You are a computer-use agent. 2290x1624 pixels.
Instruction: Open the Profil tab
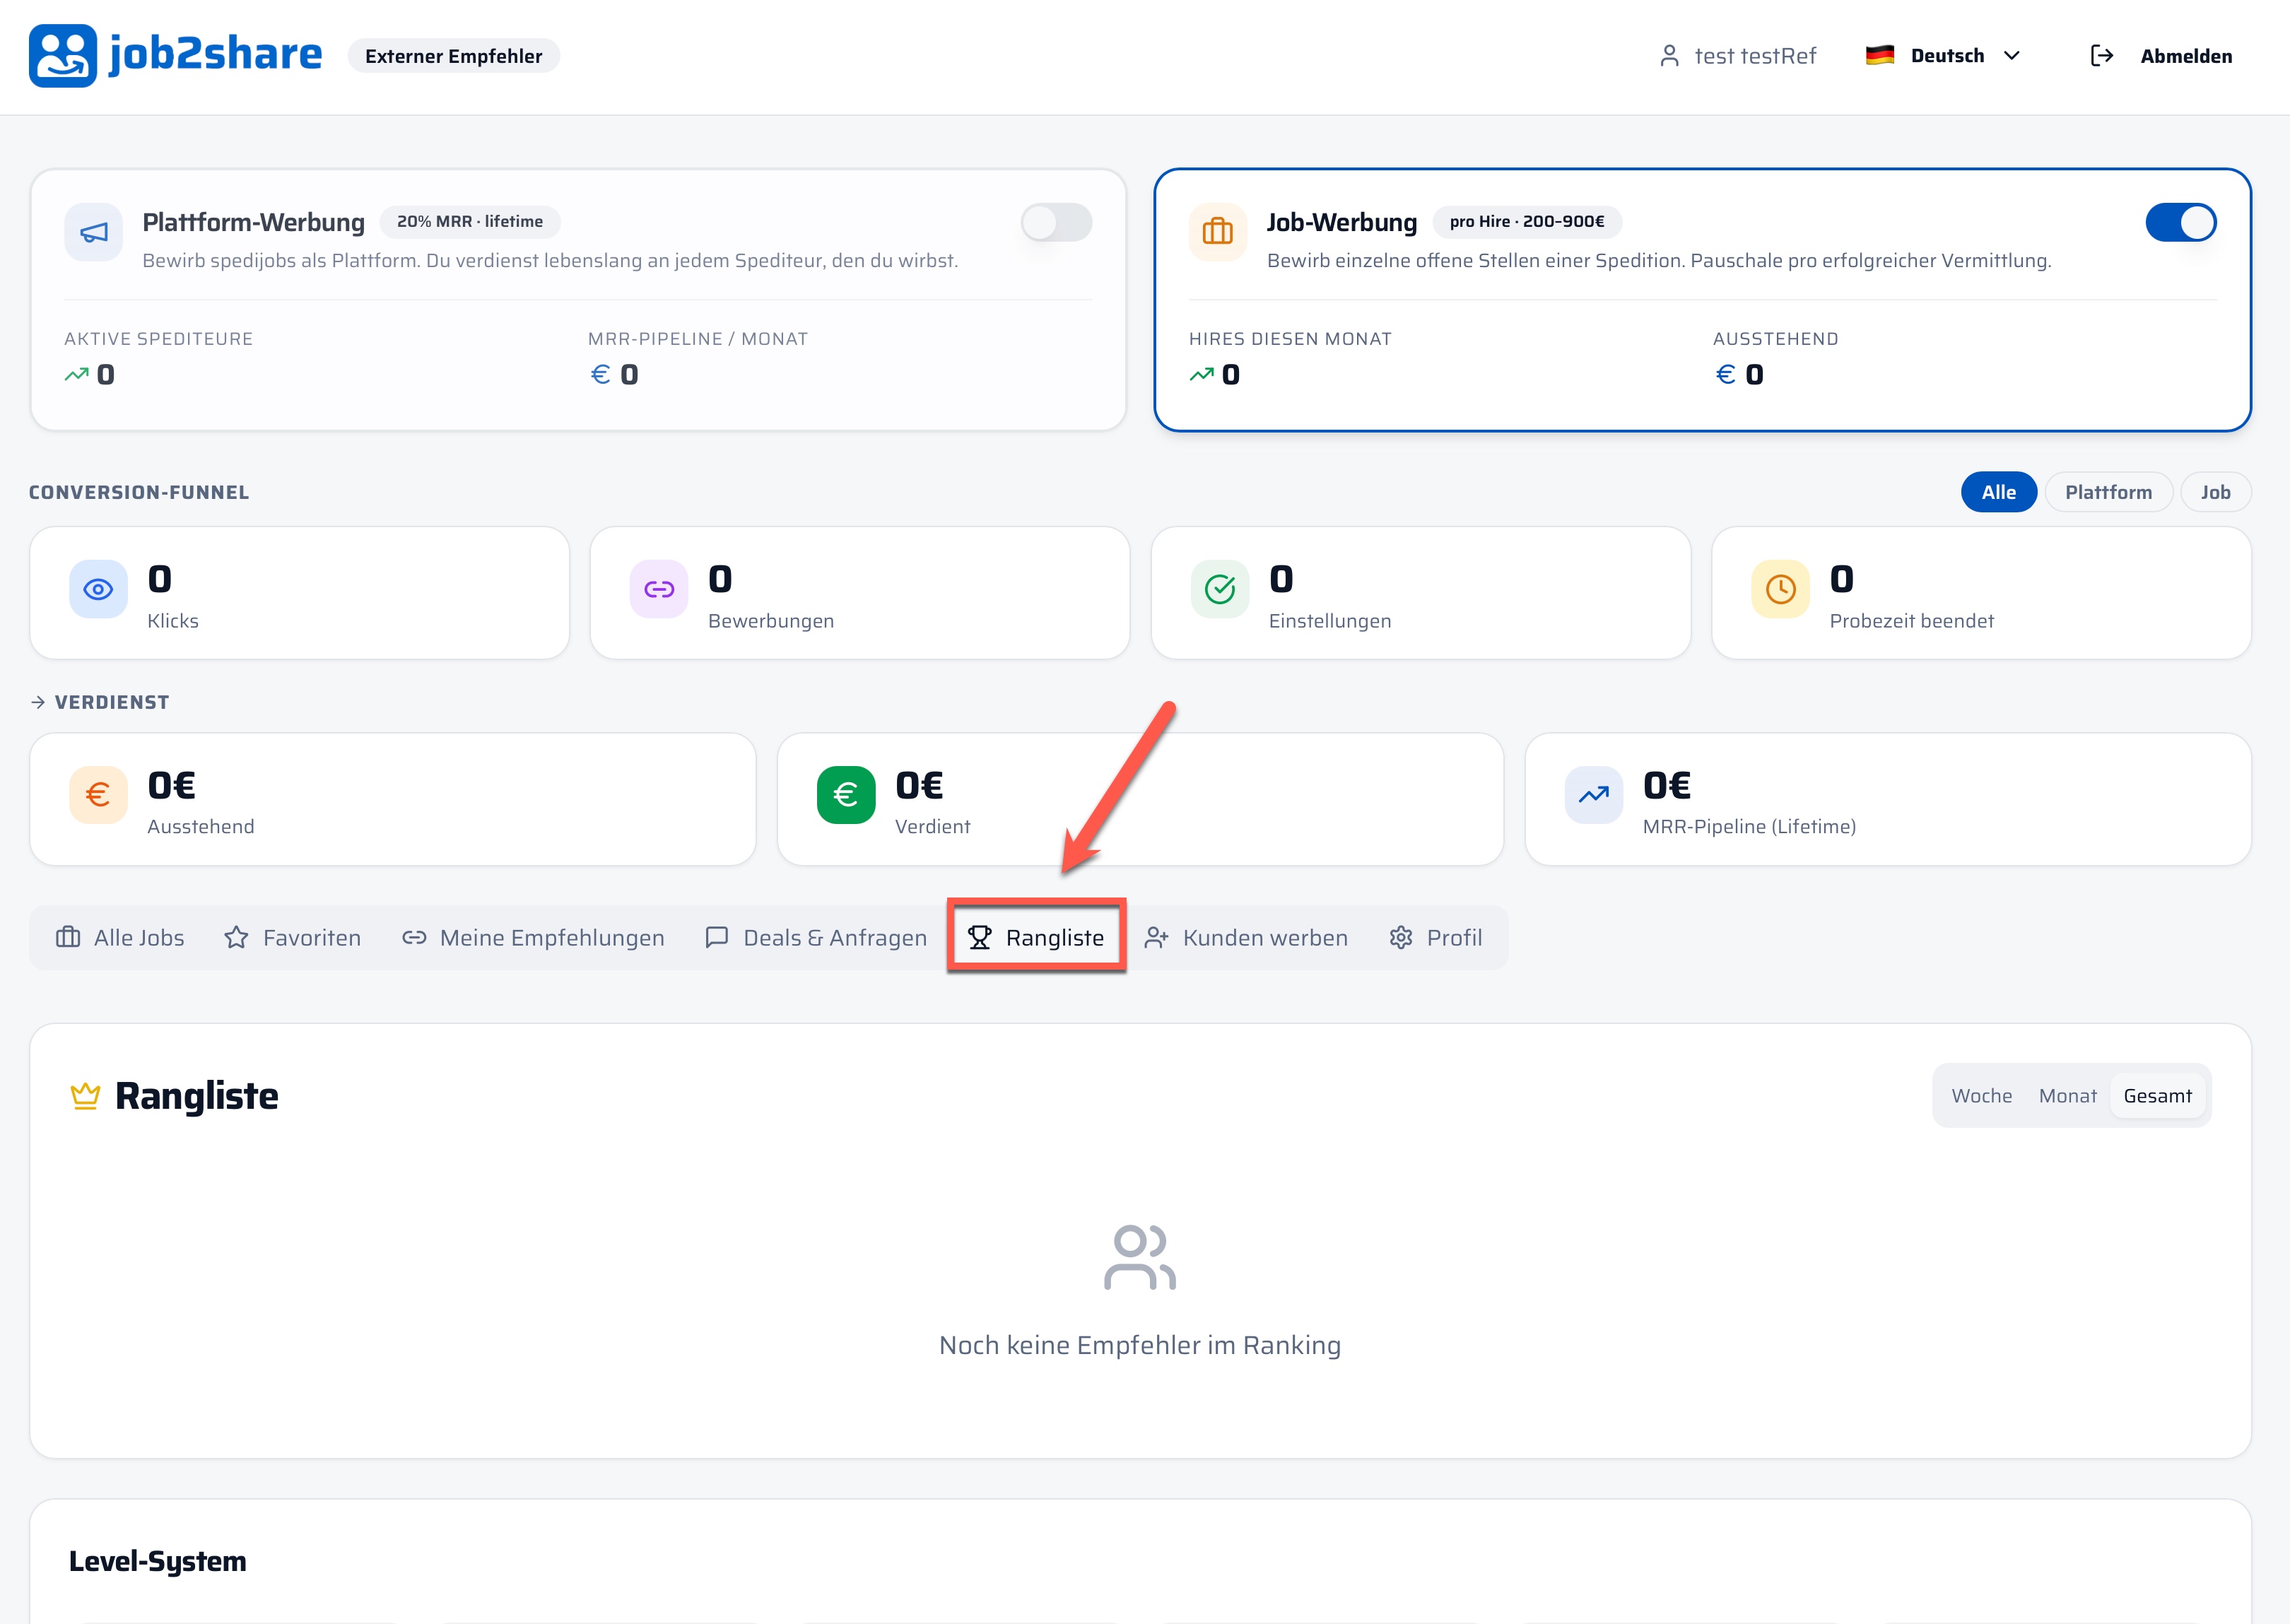pyautogui.click(x=1435, y=938)
